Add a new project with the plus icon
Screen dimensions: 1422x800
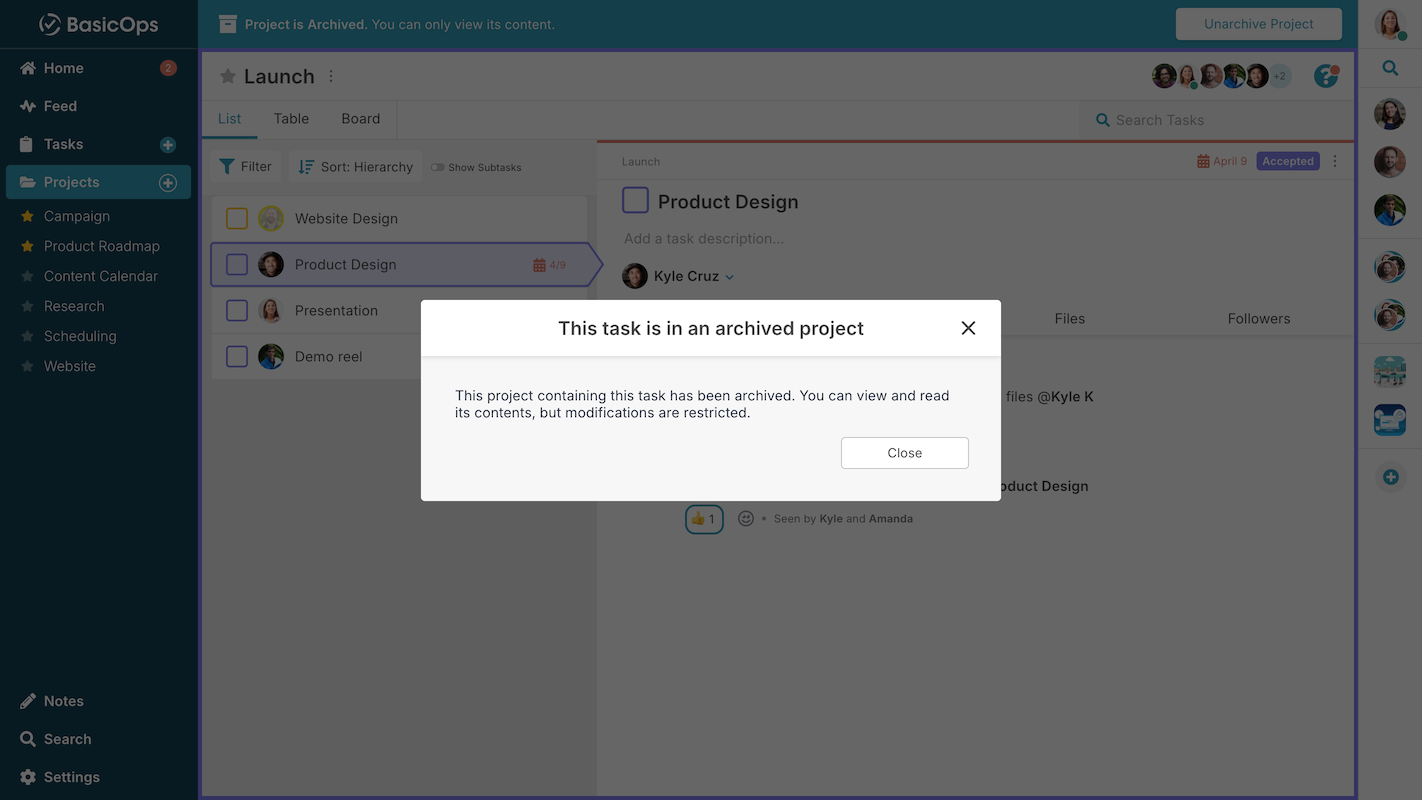pos(168,182)
